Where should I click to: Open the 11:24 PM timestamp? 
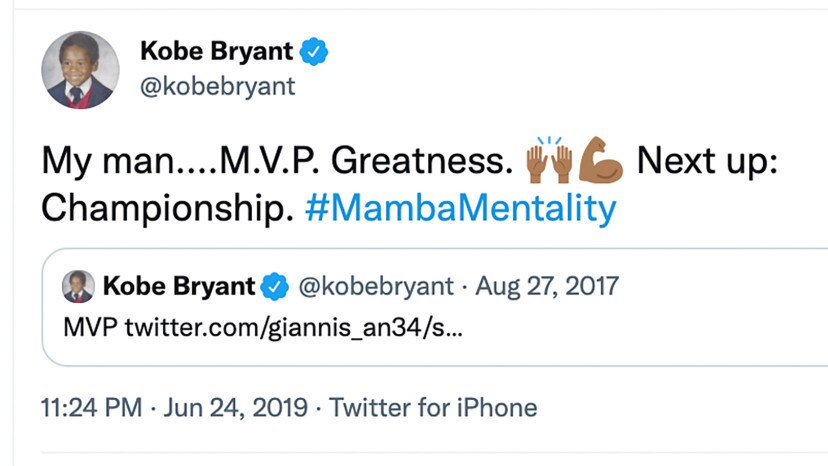[x=92, y=408]
